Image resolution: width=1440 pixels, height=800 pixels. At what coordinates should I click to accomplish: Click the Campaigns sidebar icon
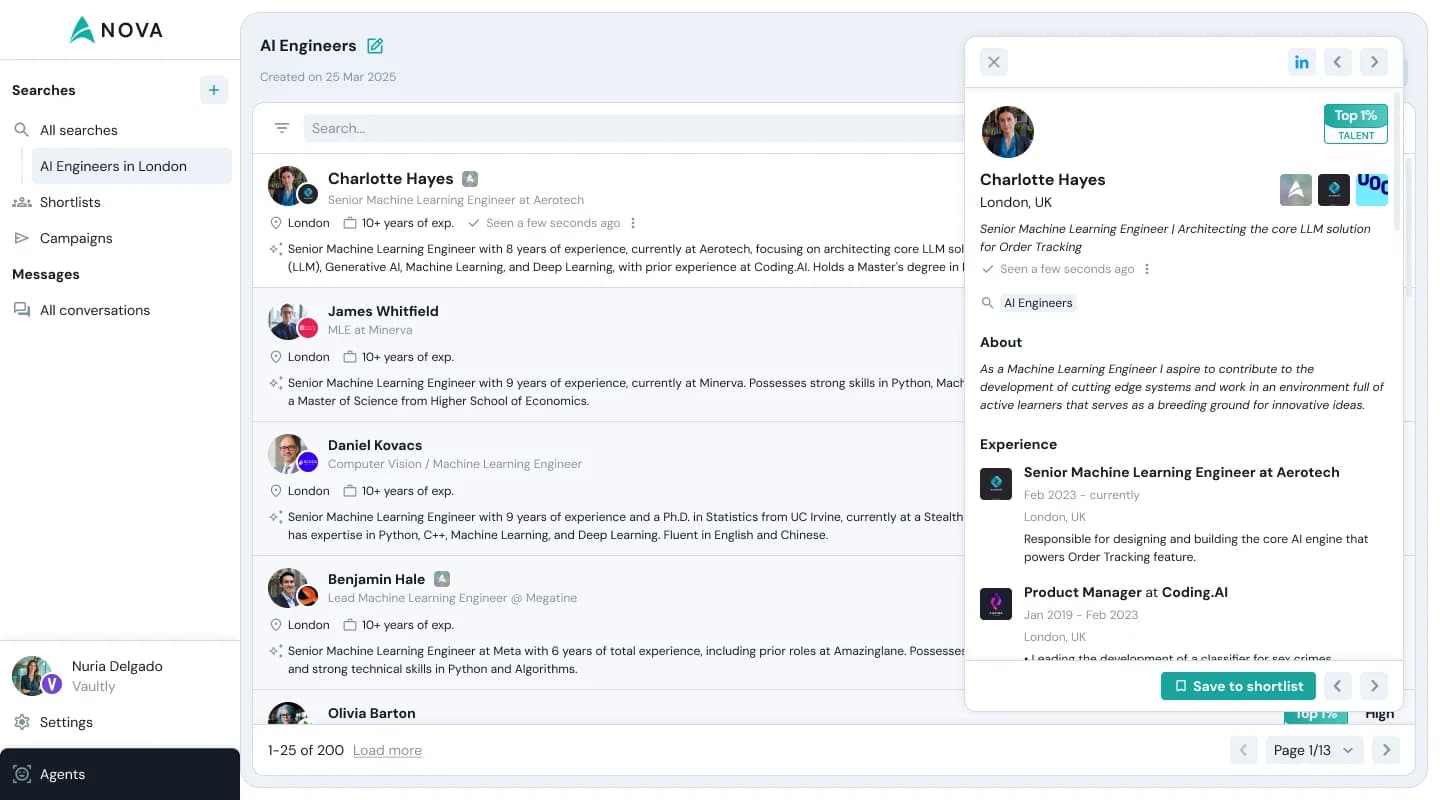[x=22, y=238]
